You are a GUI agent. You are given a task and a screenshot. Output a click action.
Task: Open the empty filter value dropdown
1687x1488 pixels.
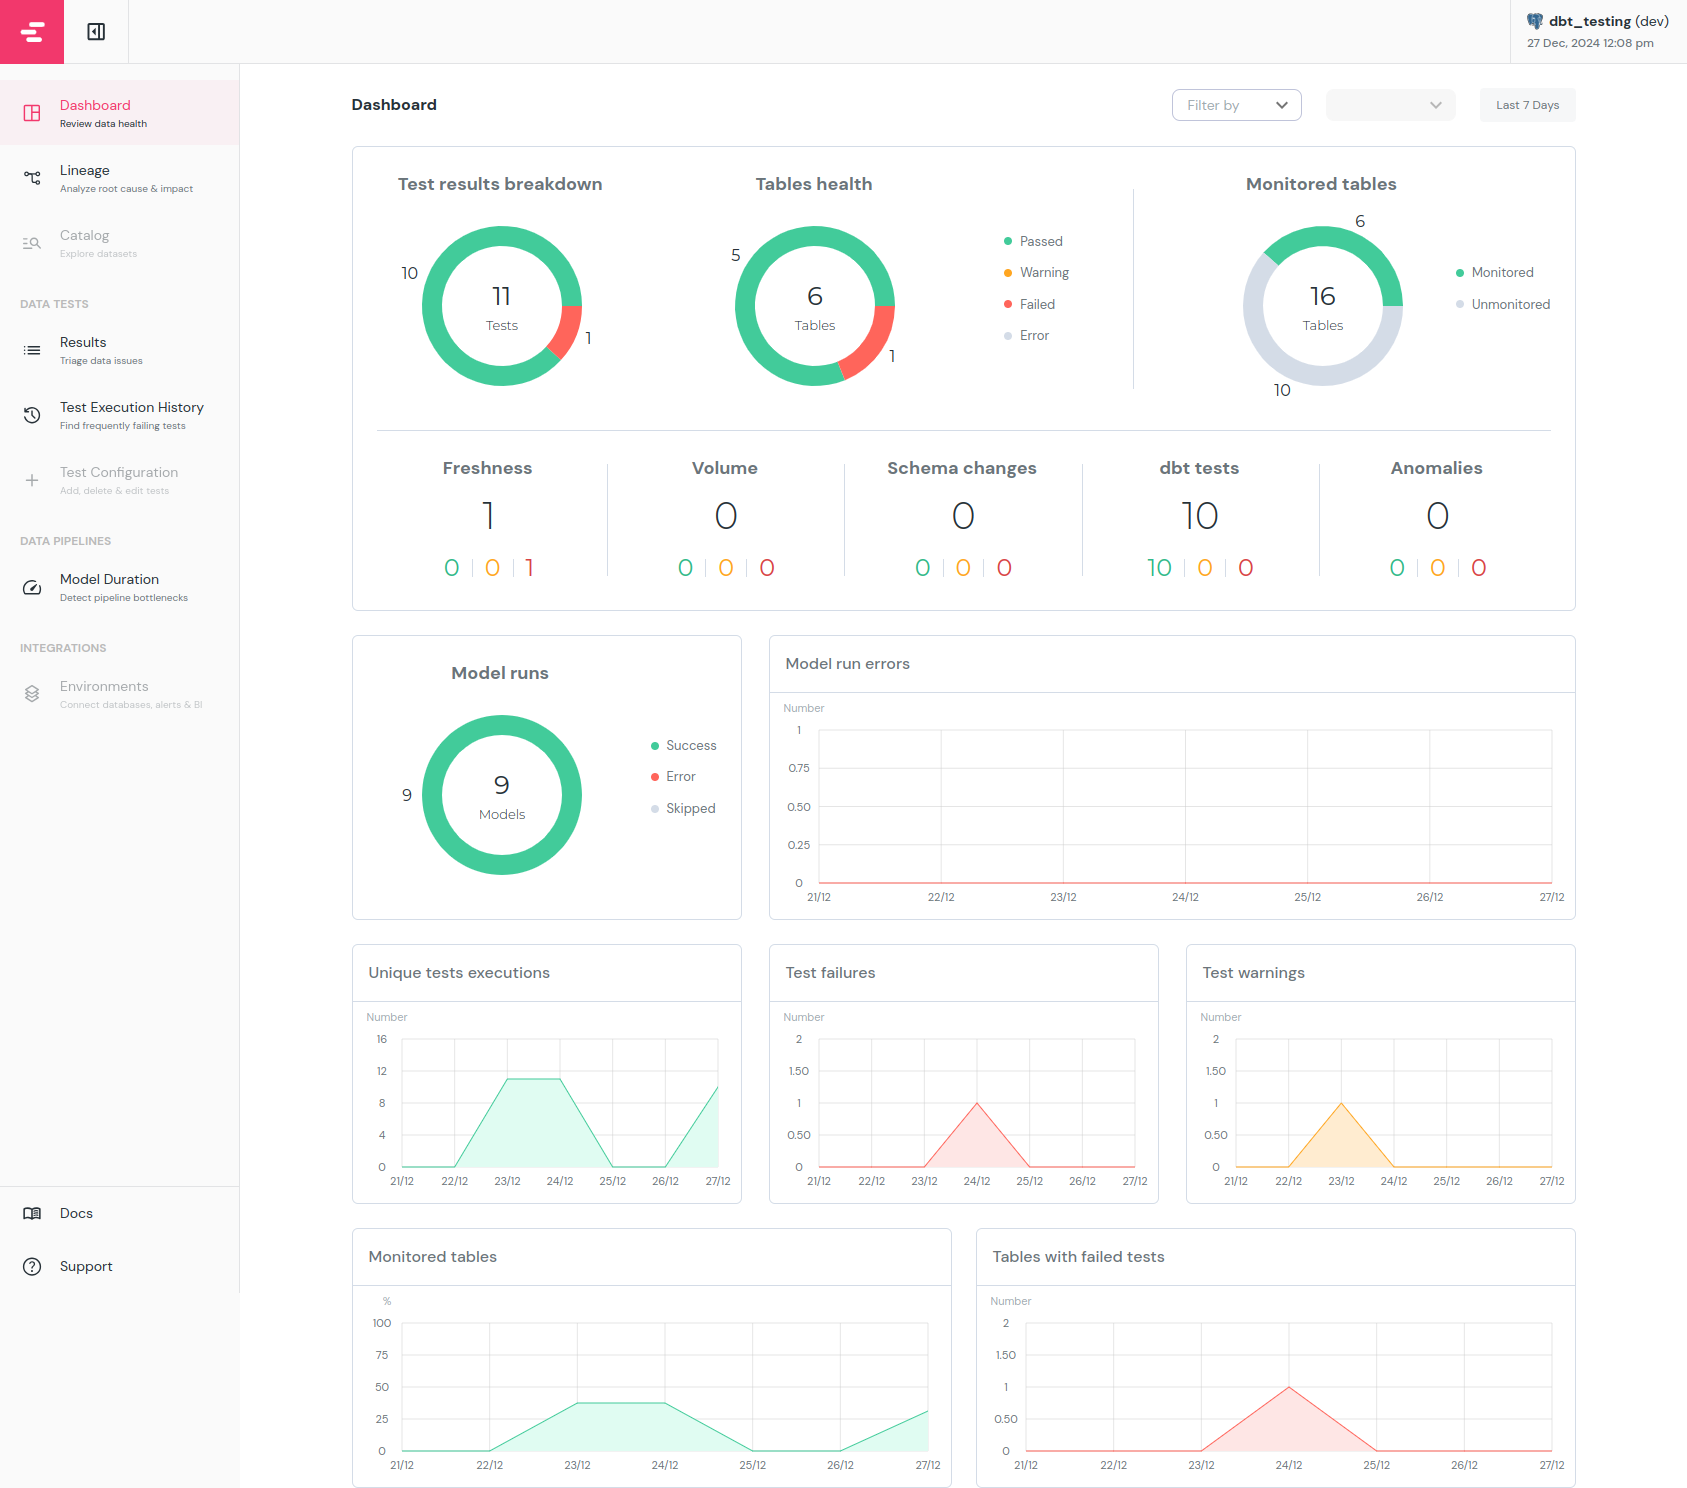click(x=1390, y=105)
